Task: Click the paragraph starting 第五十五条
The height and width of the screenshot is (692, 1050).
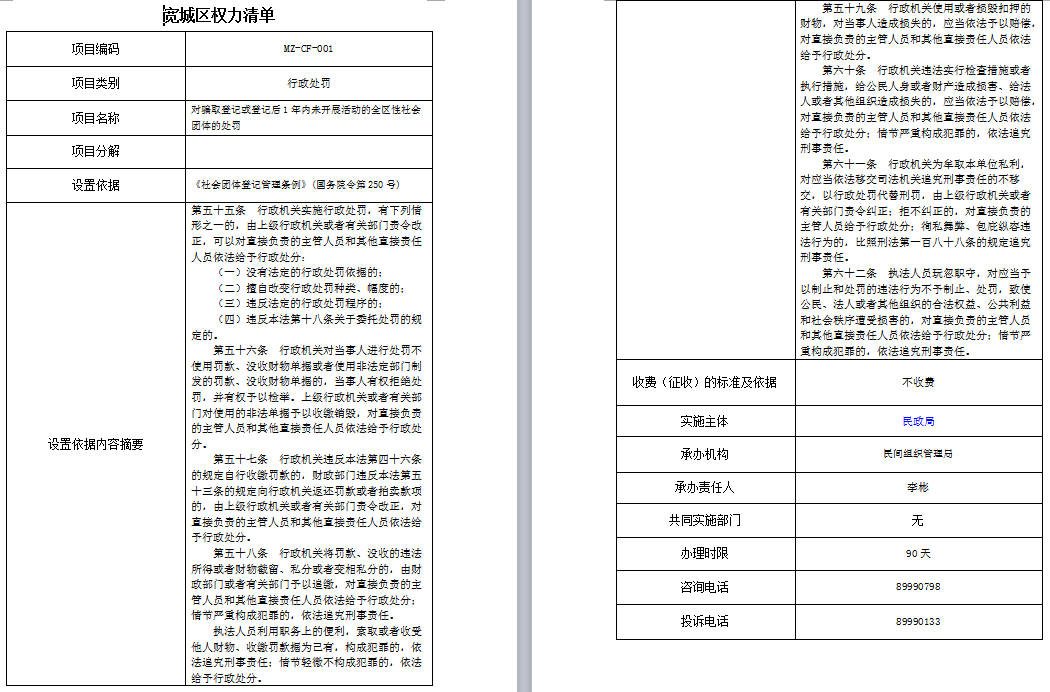Action: pos(307,234)
